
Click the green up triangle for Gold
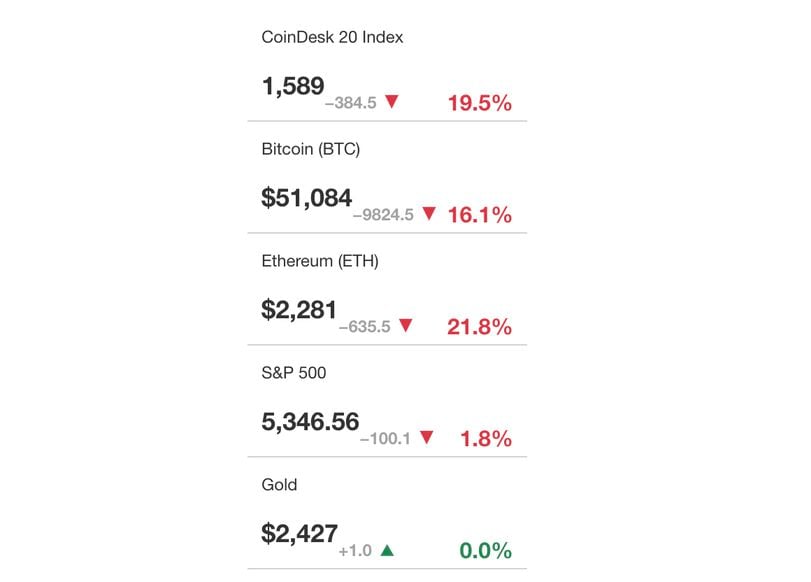[x=387, y=550]
